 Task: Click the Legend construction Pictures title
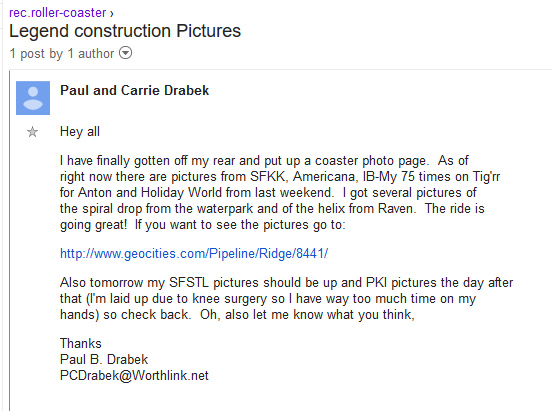[125, 31]
